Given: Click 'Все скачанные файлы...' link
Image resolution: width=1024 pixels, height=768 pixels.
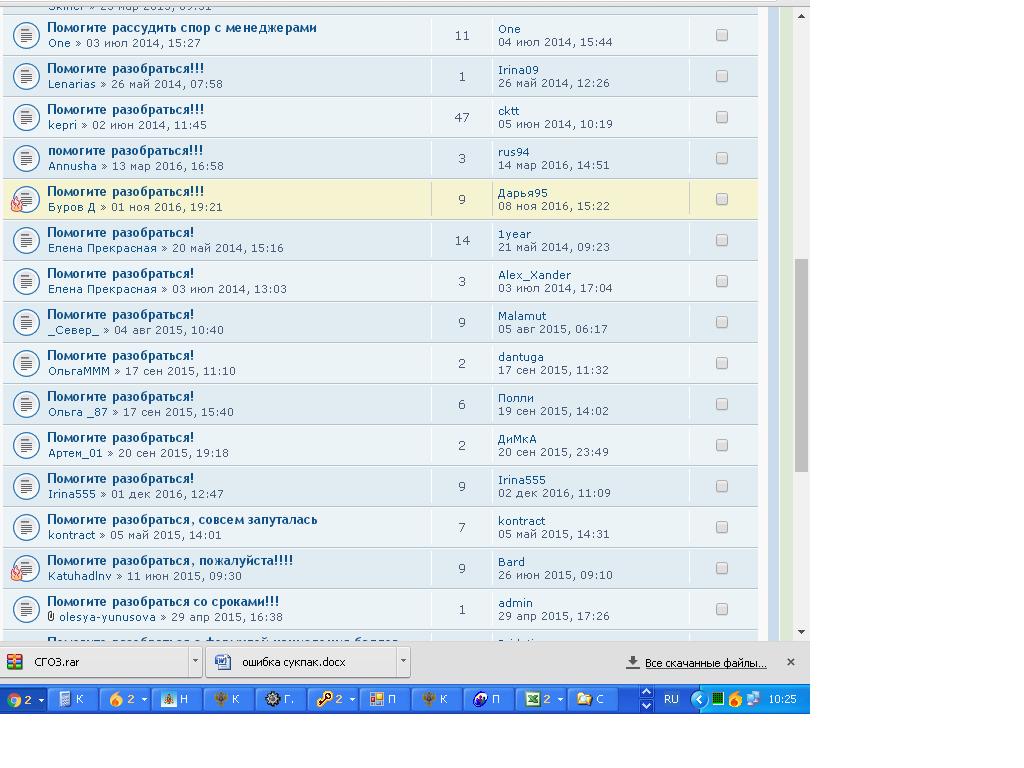Looking at the screenshot, I should click(705, 663).
